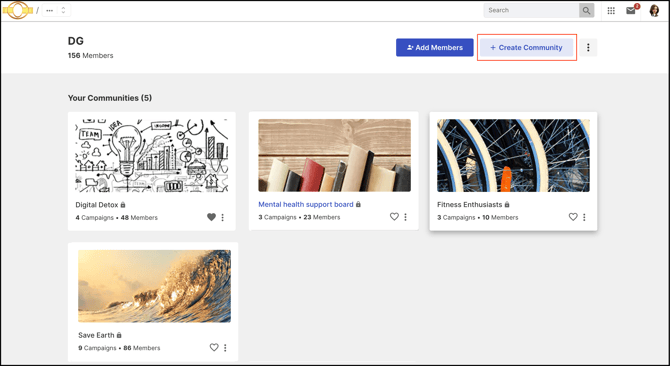Open the logo home link
This screenshot has width=670, height=366.
[18, 10]
